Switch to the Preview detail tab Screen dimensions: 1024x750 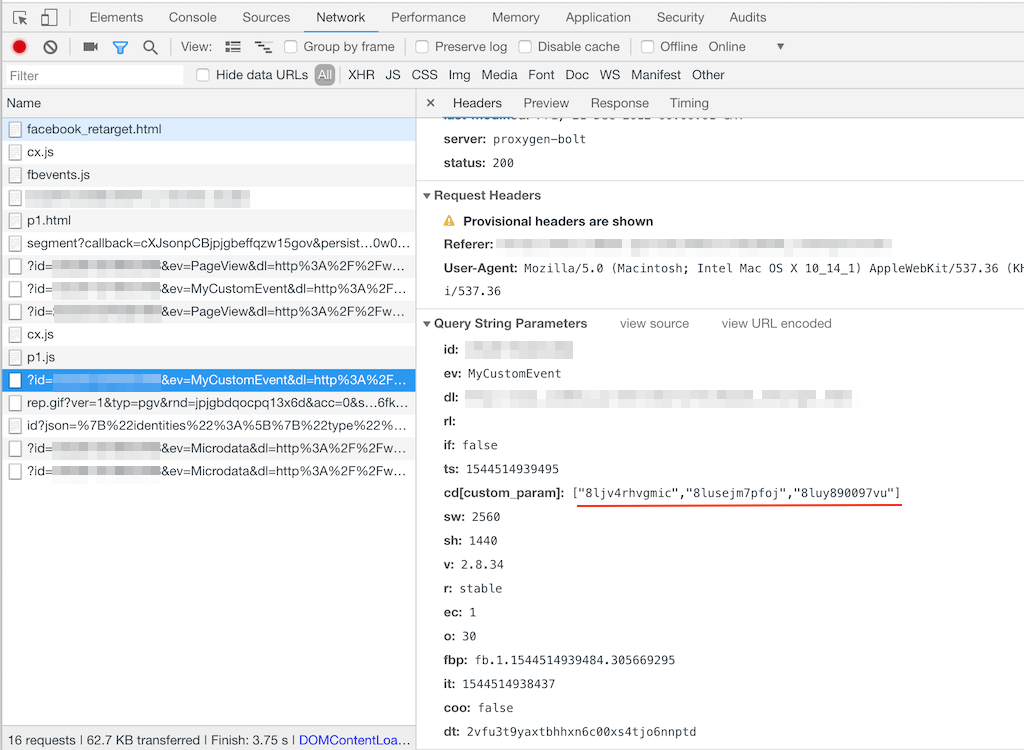(546, 103)
